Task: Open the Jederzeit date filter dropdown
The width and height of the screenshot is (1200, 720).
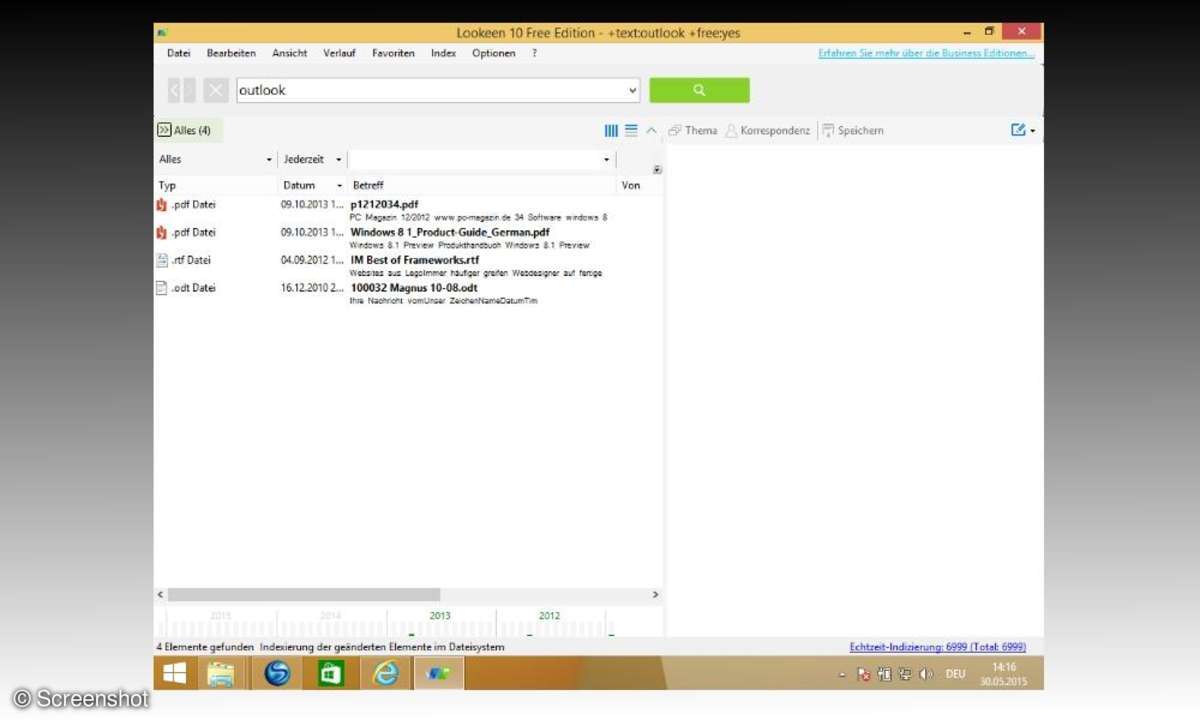Action: [338, 160]
